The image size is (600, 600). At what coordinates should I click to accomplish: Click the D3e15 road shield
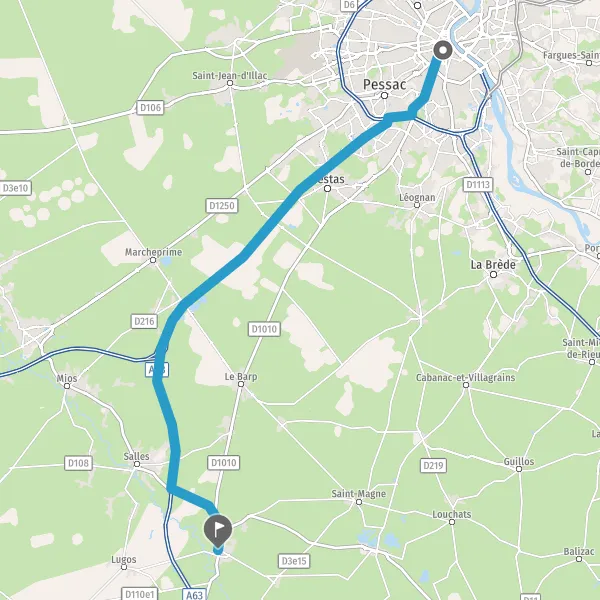pos(294,561)
